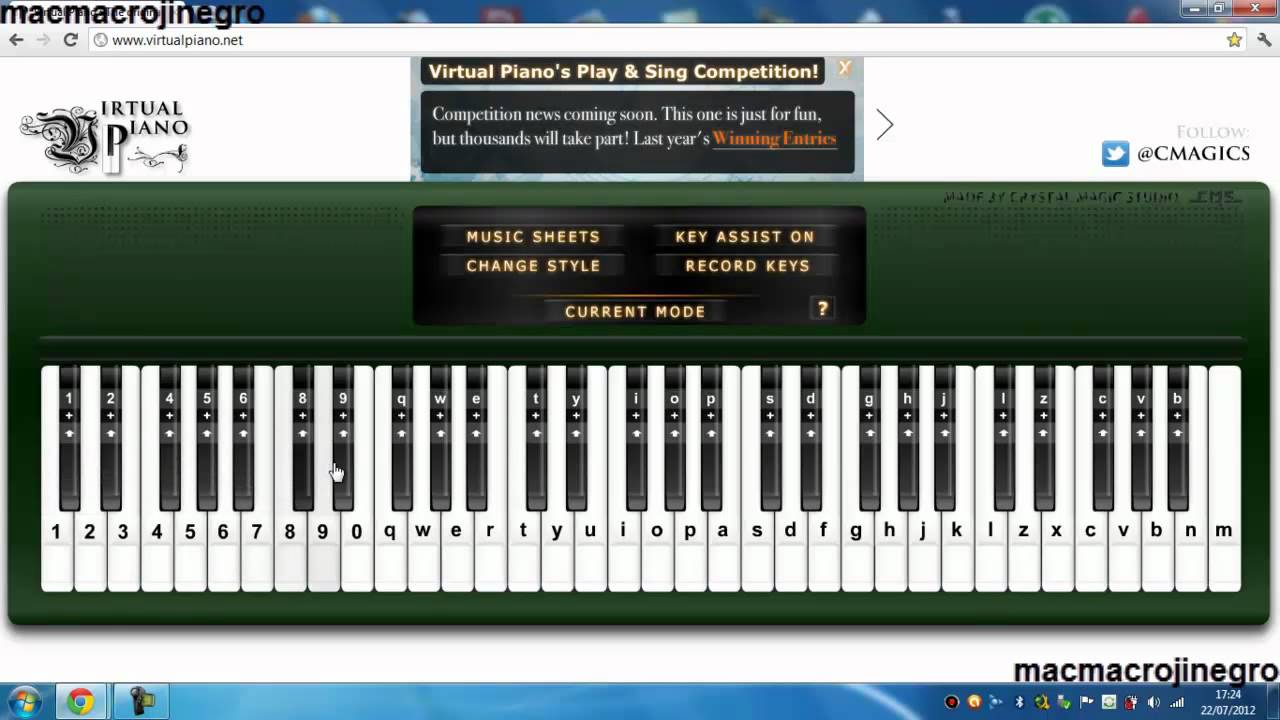The image size is (1280, 720).
Task: Play the black piano key labeled p
Action: click(x=711, y=438)
